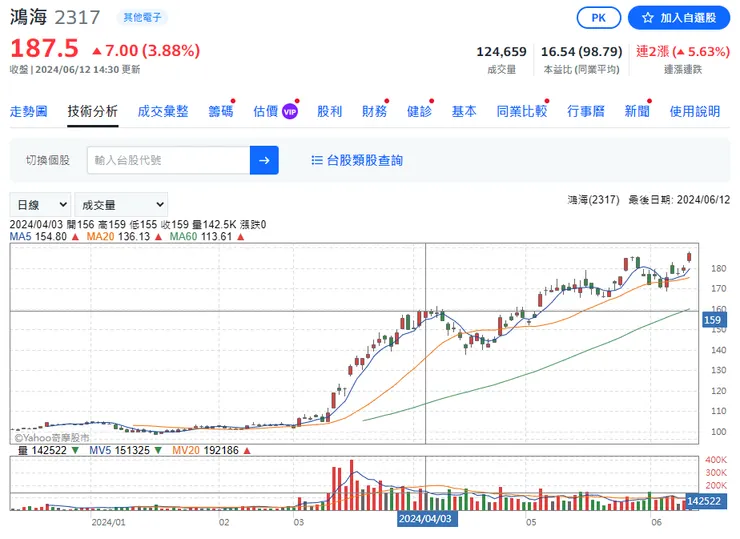Click the 連2漲 streak text

(x=683, y=51)
